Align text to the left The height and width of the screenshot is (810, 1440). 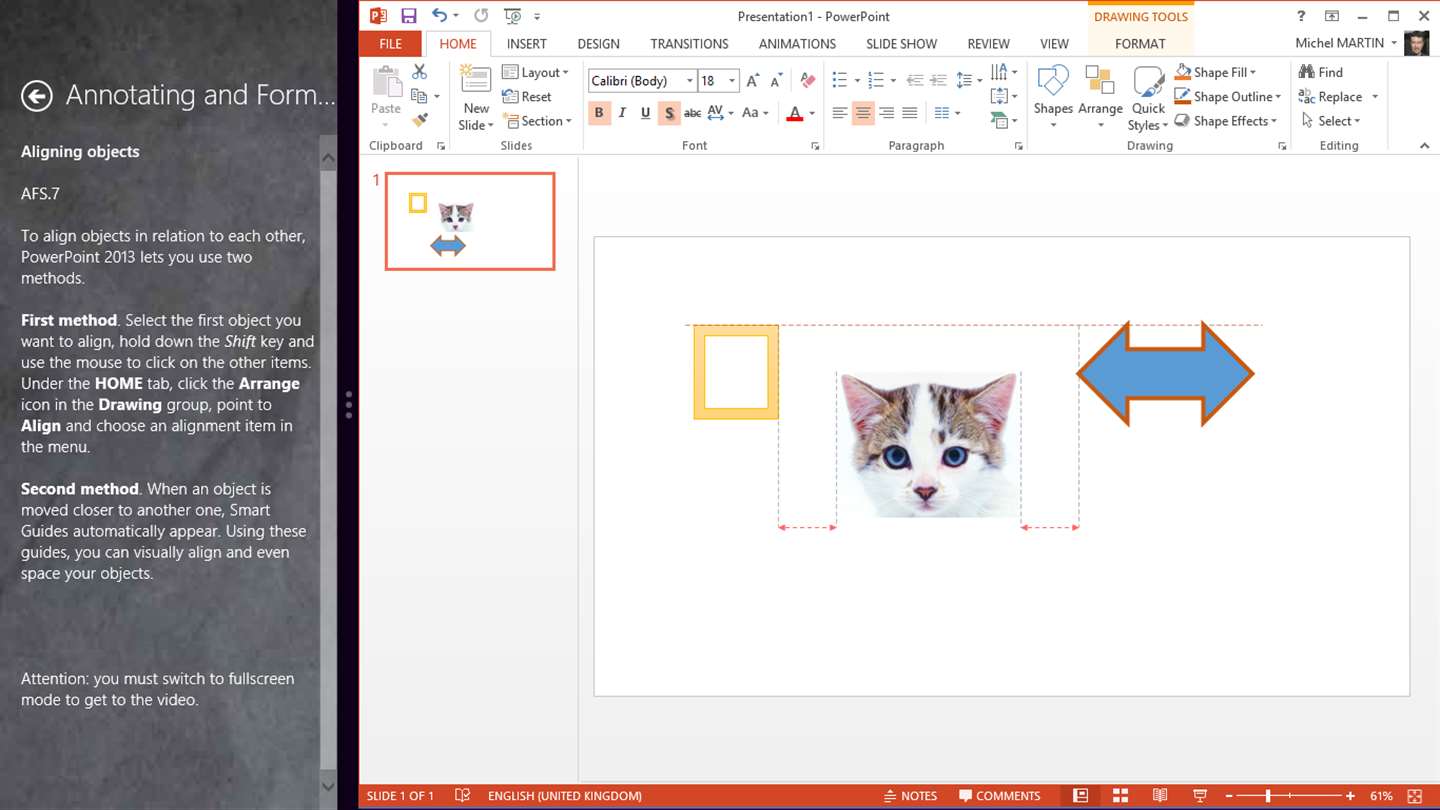coord(839,113)
